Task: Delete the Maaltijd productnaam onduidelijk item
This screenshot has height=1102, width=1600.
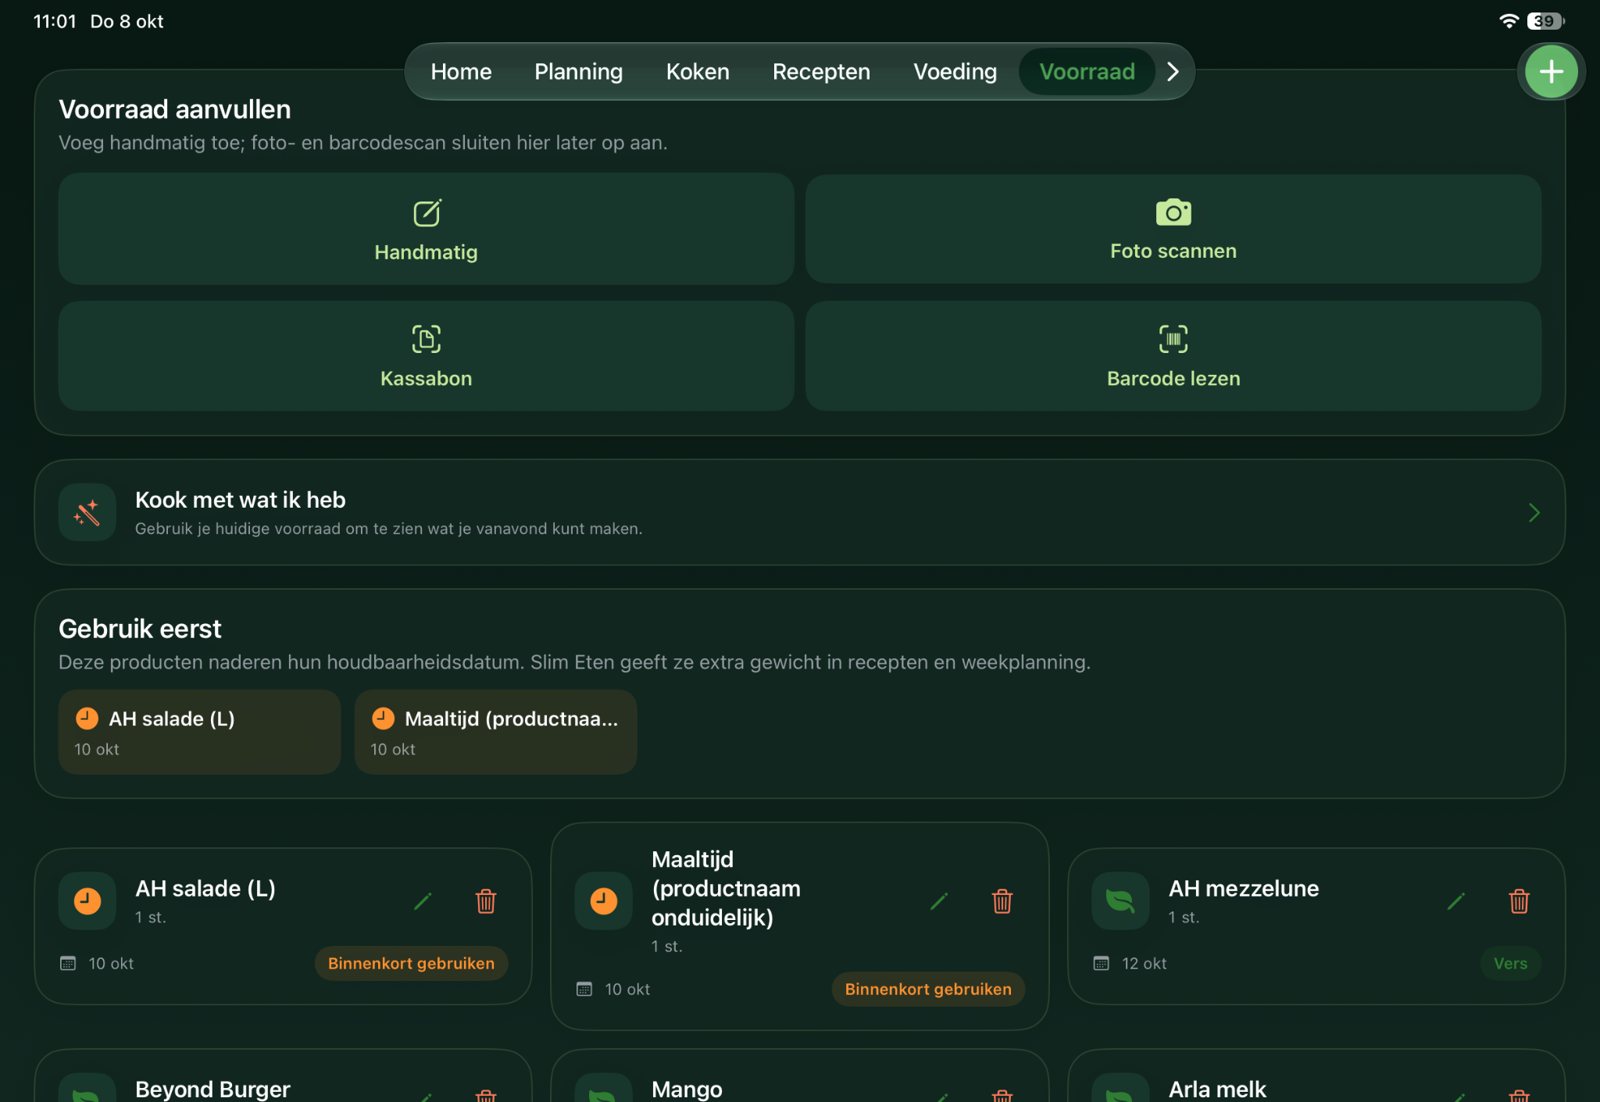Action: click(x=1002, y=901)
